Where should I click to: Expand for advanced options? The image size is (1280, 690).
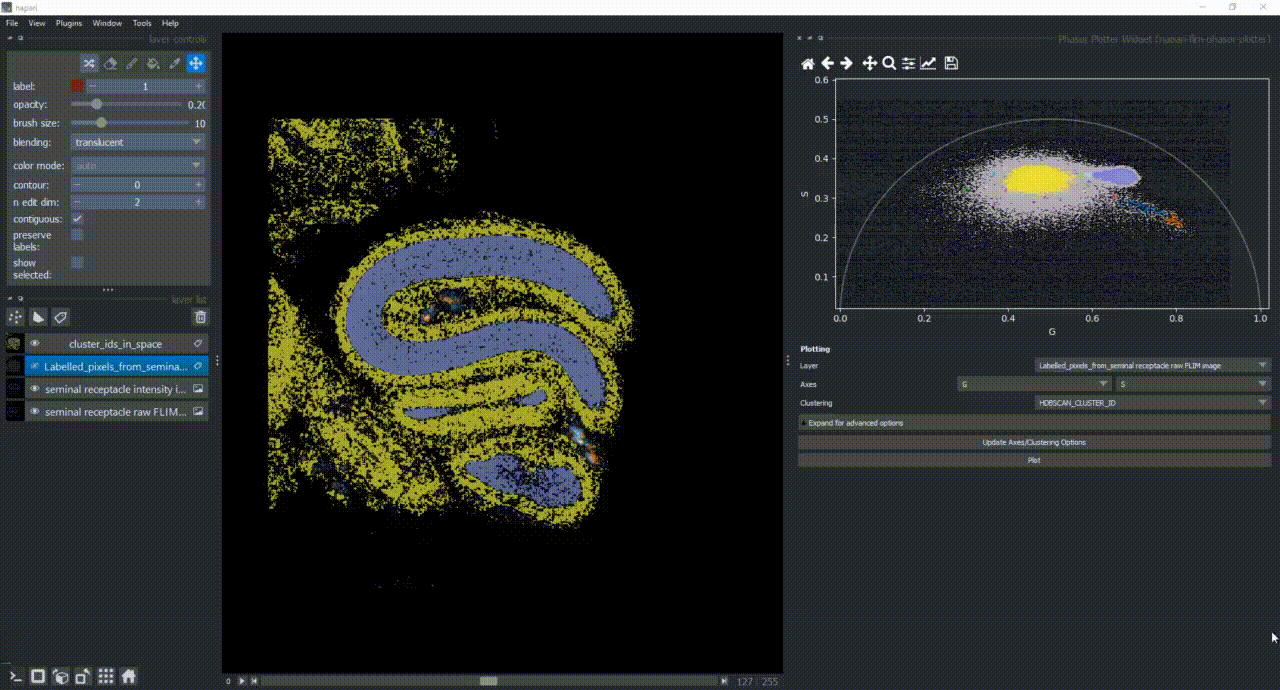click(1034, 423)
